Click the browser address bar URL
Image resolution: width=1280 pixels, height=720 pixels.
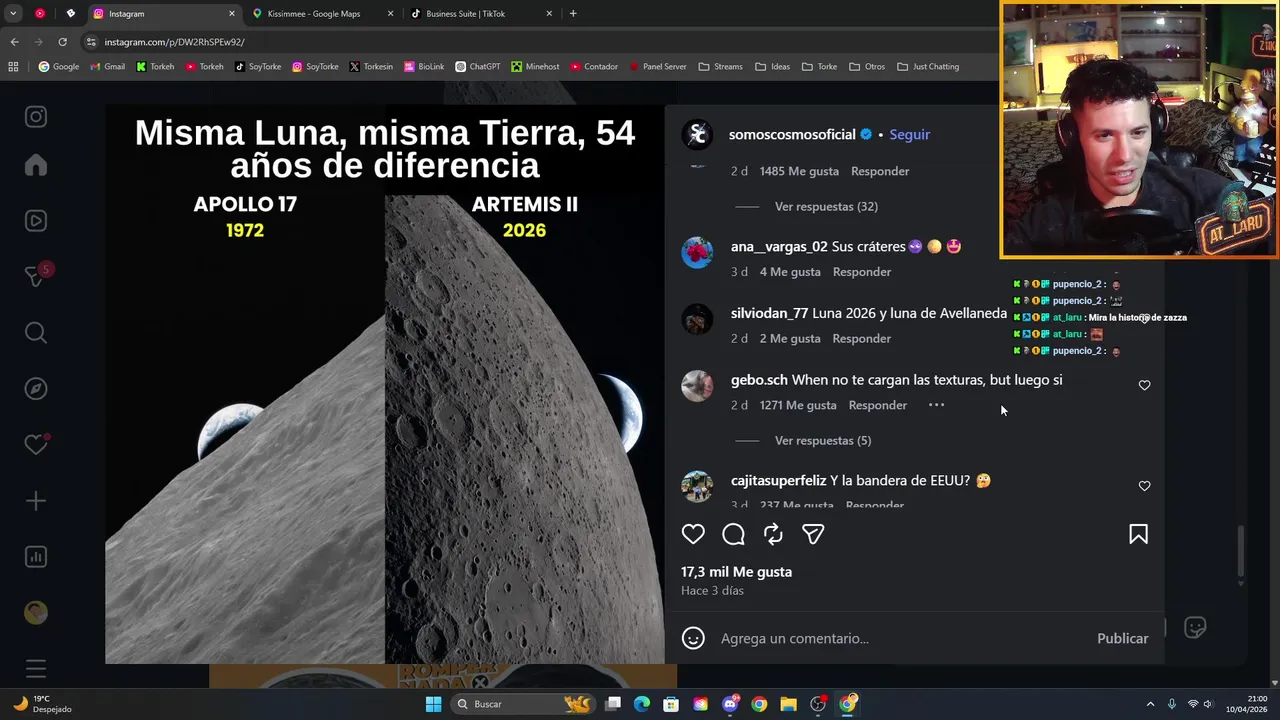tap(174, 42)
